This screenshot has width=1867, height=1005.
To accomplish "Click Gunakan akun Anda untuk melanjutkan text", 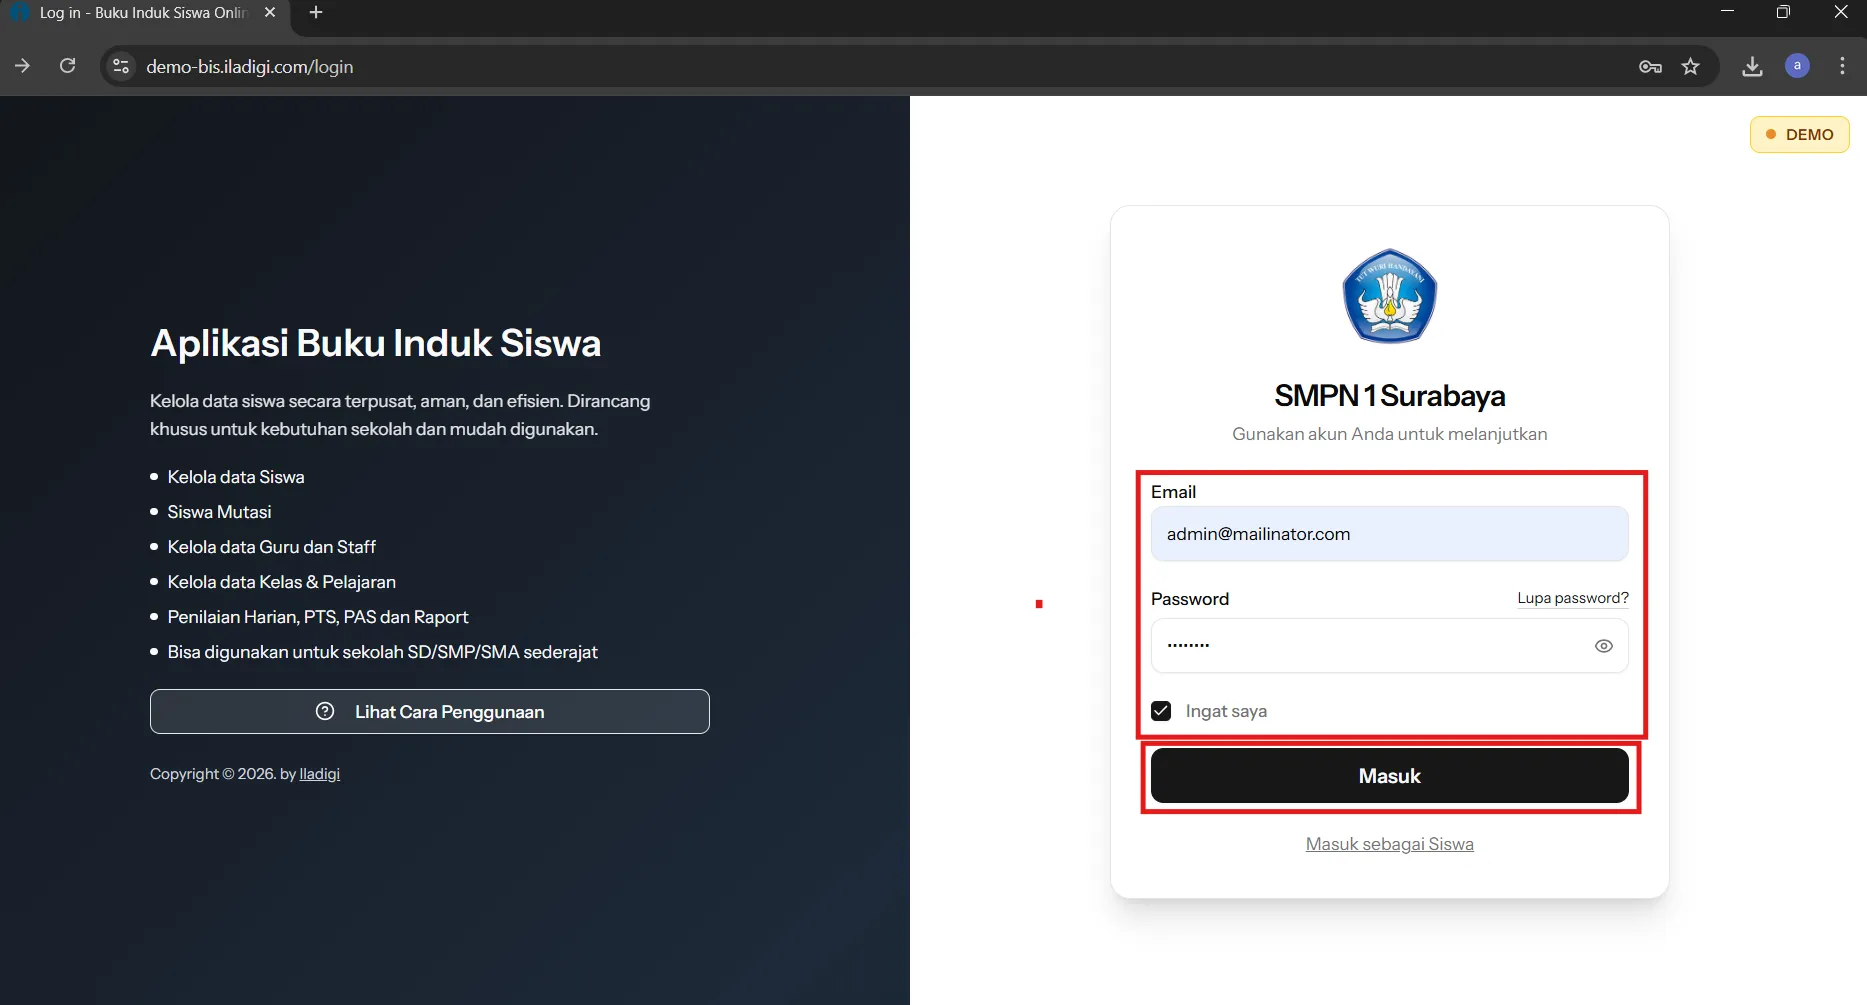I will pyautogui.click(x=1389, y=434).
